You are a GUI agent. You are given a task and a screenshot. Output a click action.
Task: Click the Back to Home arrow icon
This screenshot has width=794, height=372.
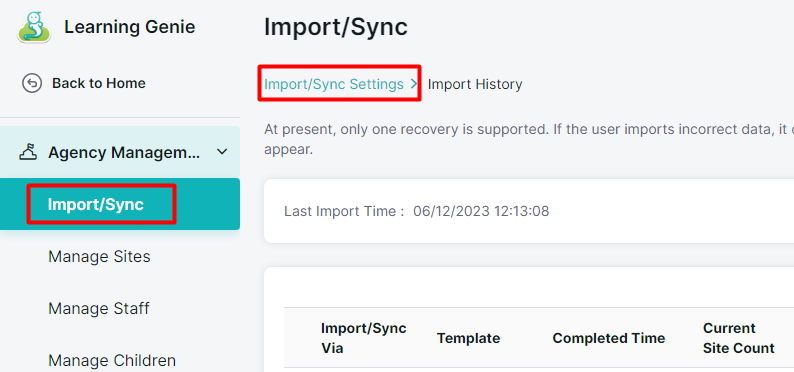click(31, 83)
